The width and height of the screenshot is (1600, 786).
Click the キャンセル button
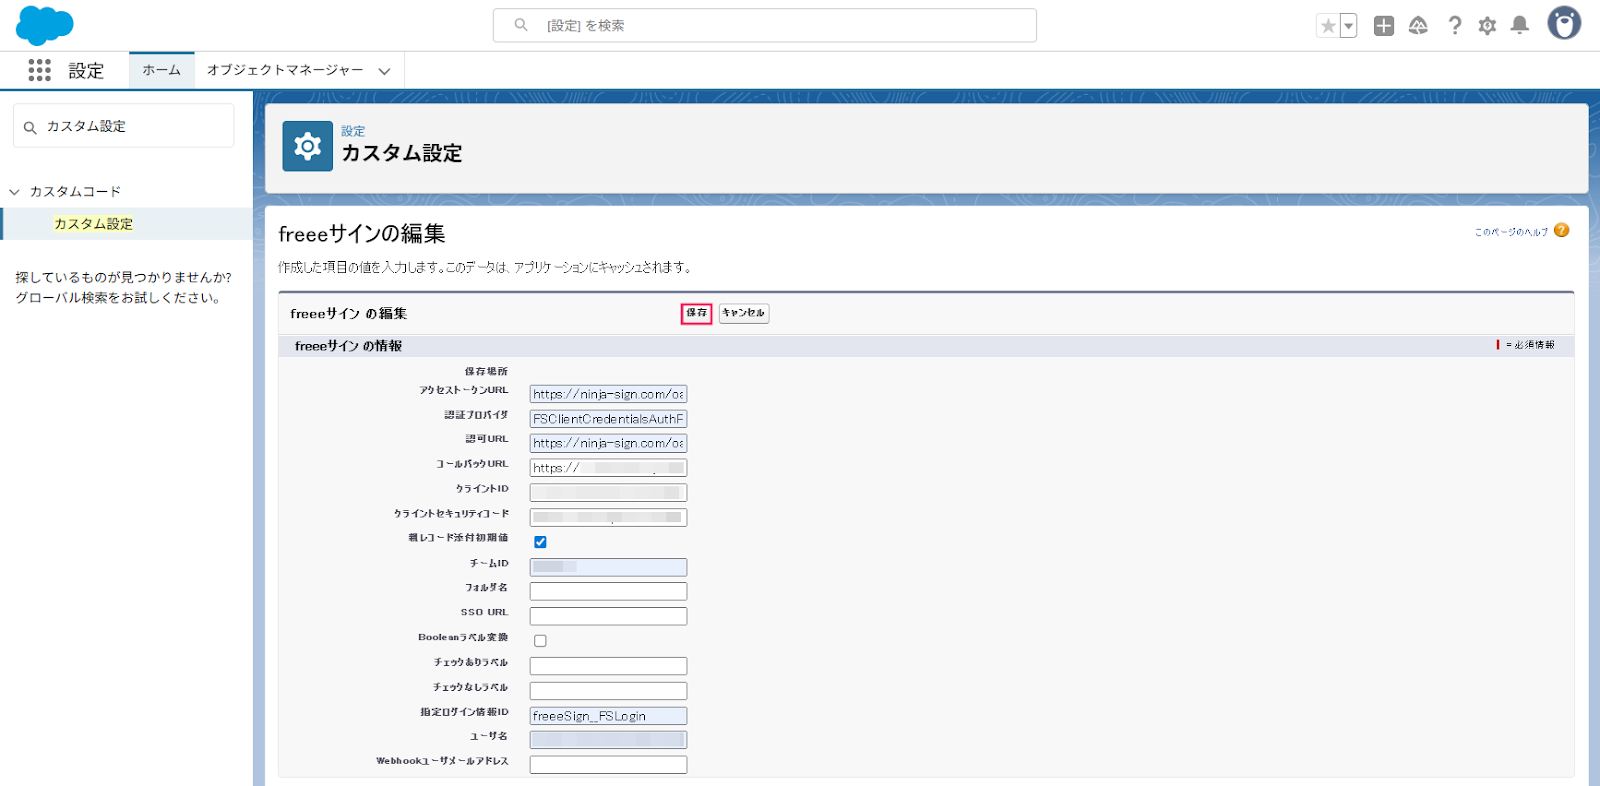point(743,313)
